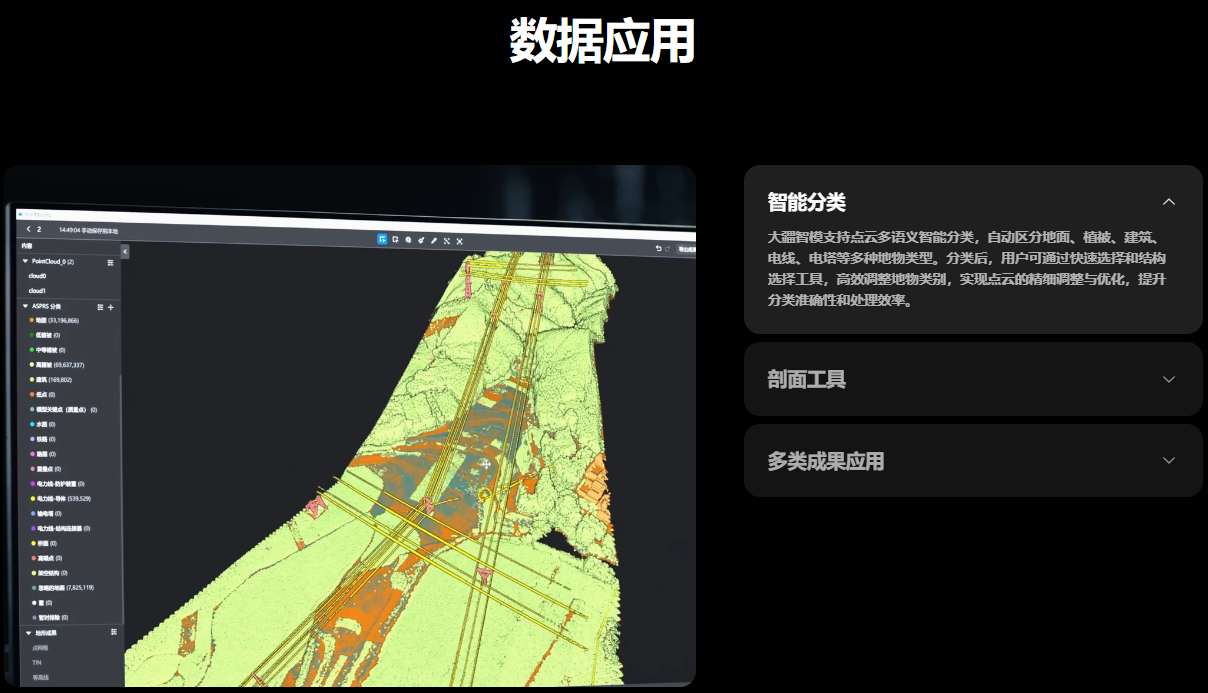The image size is (1208, 693).
Task: Collapse the 智能分类 accordion panel
Action: pyautogui.click(x=1168, y=202)
